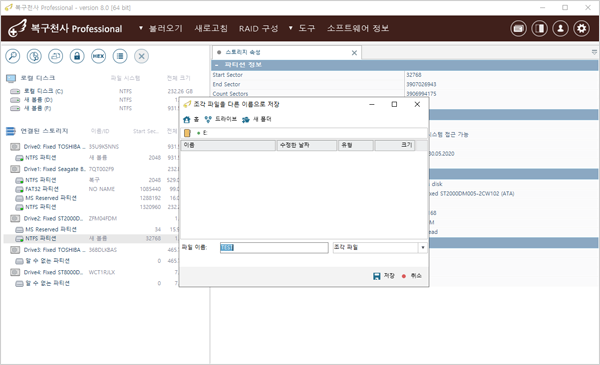Open RAID 구성 menu item

coord(259,28)
